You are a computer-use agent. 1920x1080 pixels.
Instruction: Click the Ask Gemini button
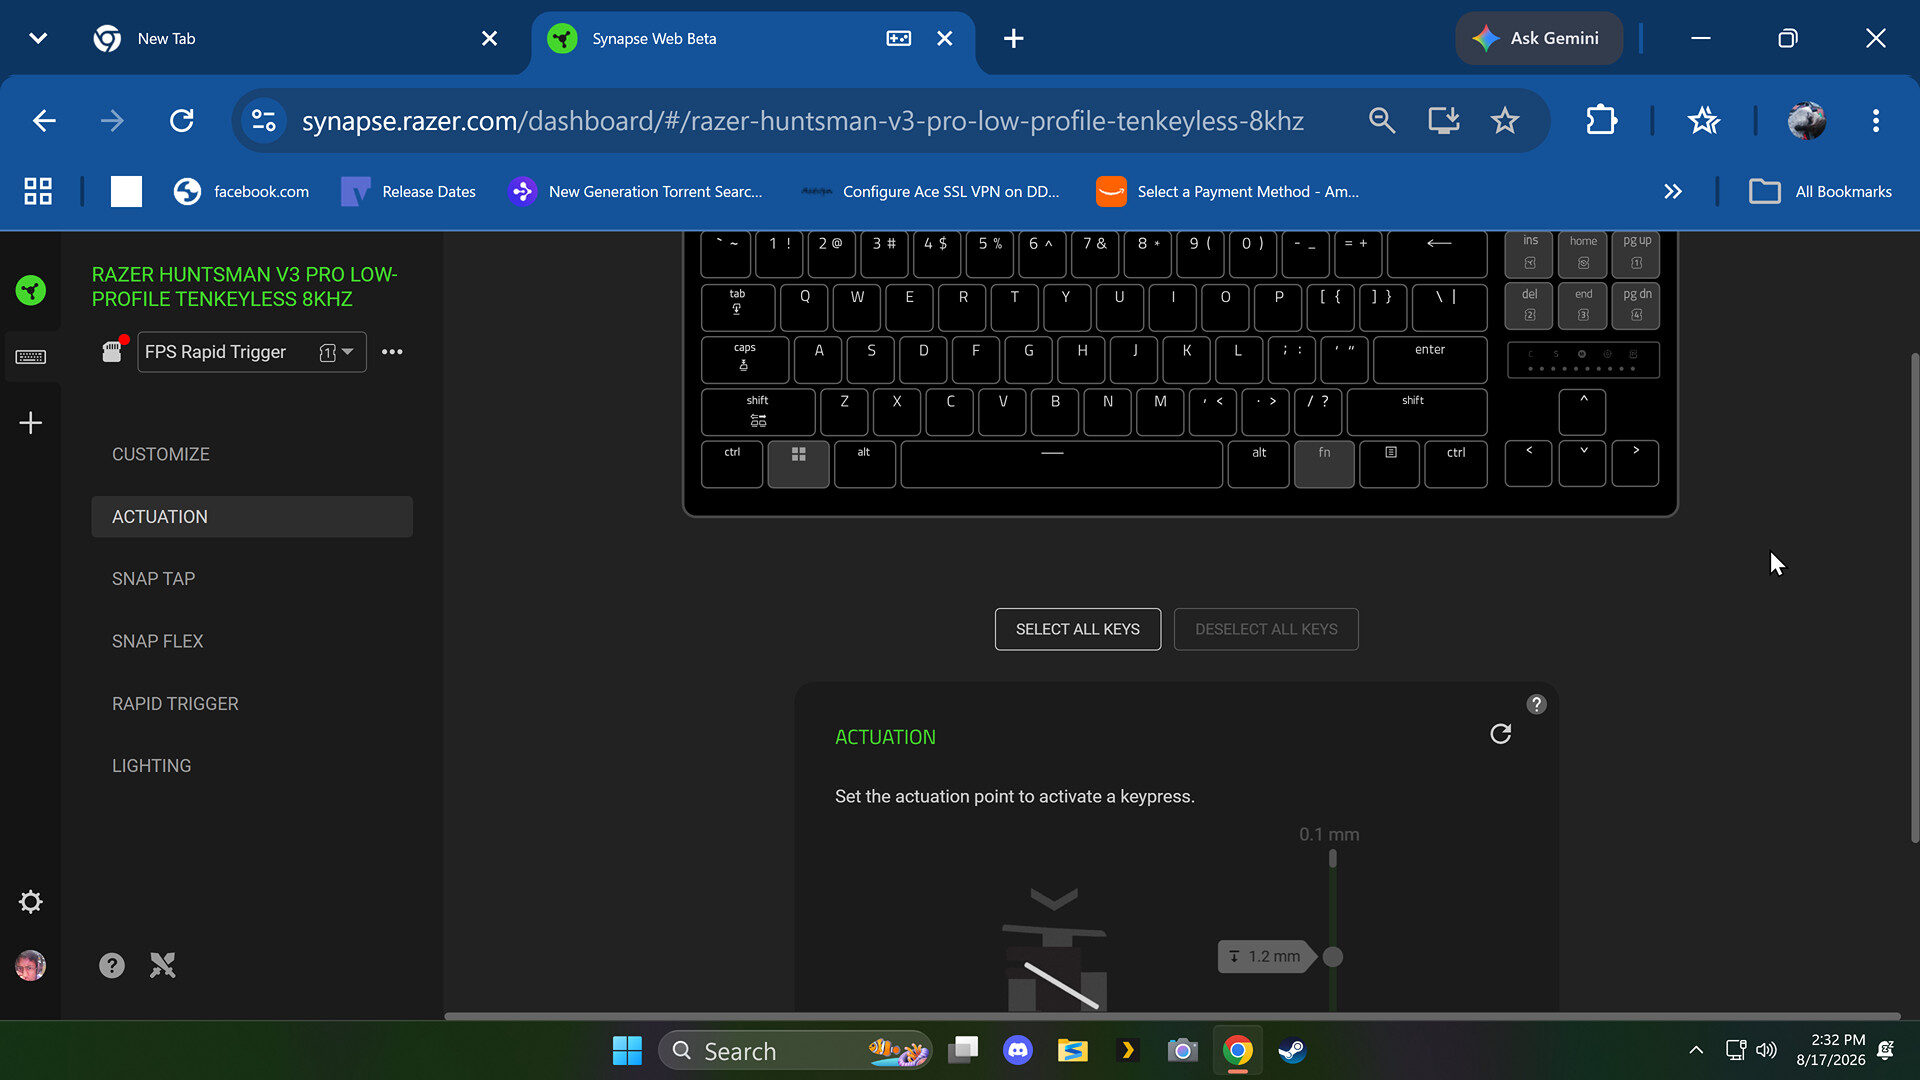(1538, 38)
